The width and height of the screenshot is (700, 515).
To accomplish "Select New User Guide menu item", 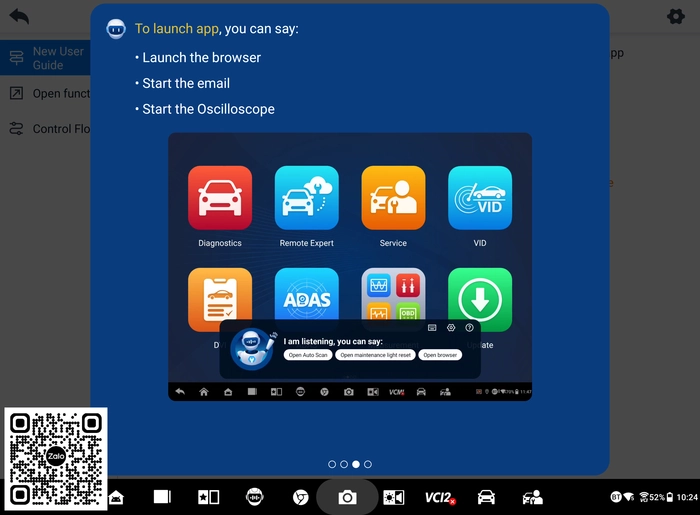I will coord(45,58).
